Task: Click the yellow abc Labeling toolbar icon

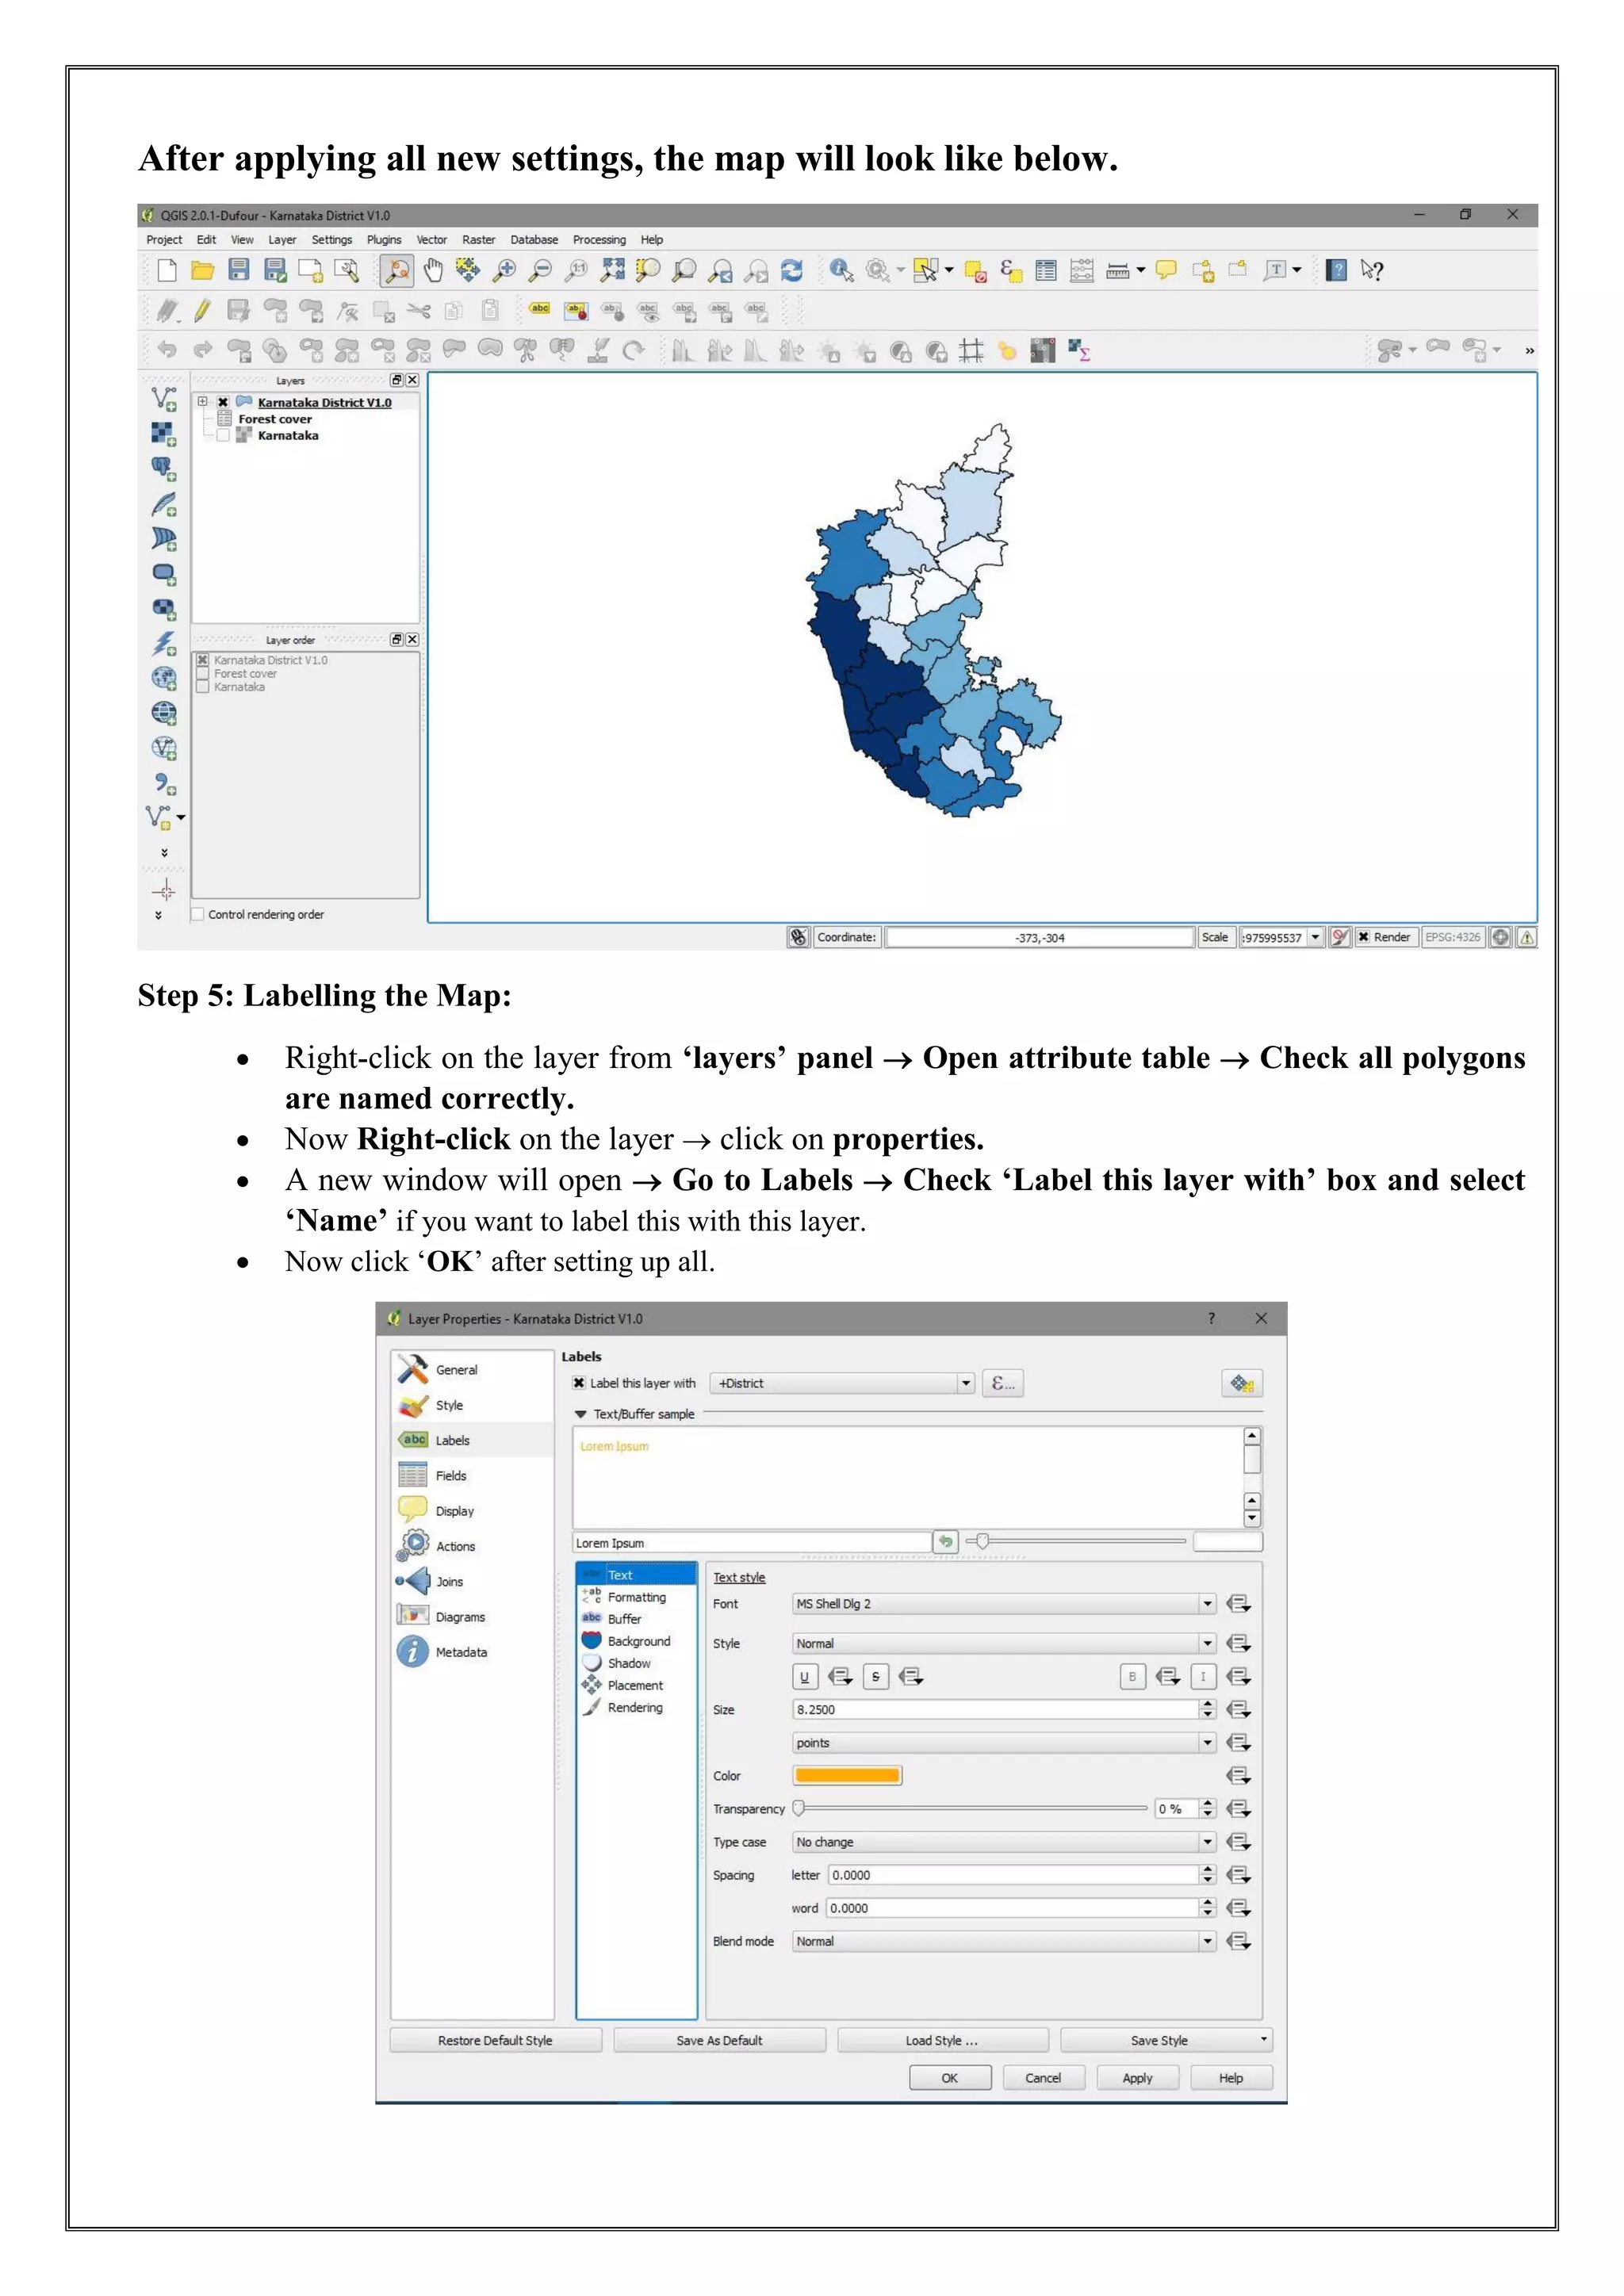Action: point(540,309)
